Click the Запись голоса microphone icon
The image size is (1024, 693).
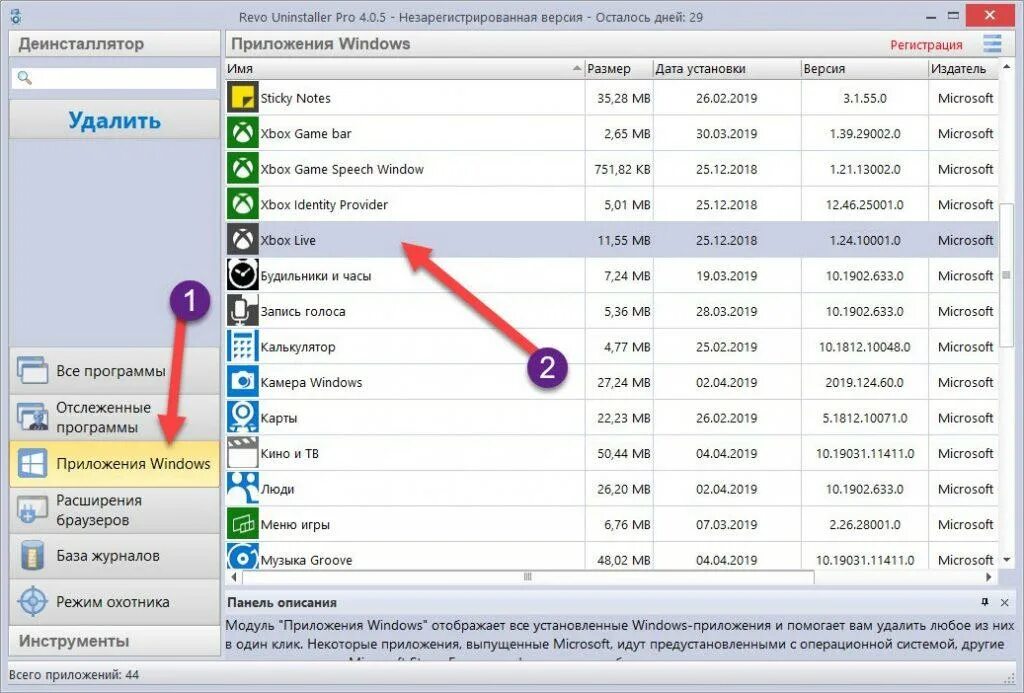click(x=242, y=311)
